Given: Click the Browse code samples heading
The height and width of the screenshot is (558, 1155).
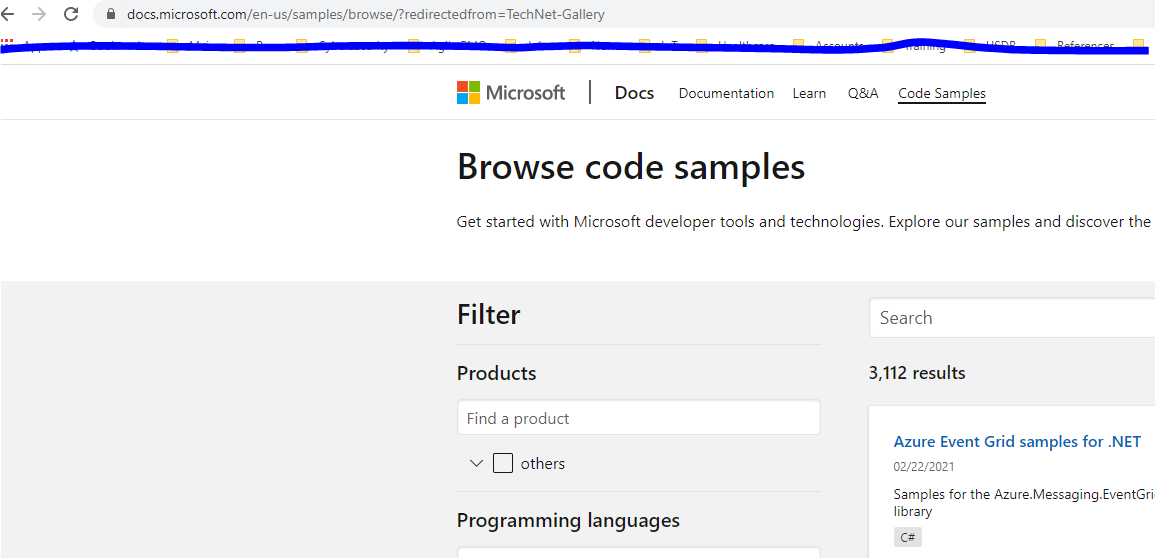Looking at the screenshot, I should (x=631, y=167).
